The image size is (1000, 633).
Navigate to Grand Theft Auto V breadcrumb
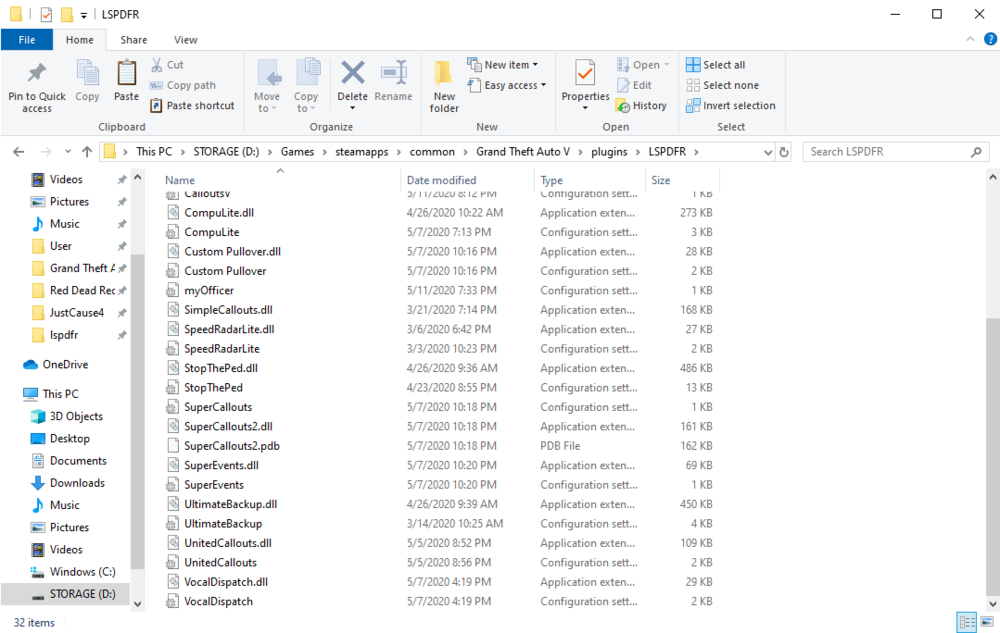(522, 152)
